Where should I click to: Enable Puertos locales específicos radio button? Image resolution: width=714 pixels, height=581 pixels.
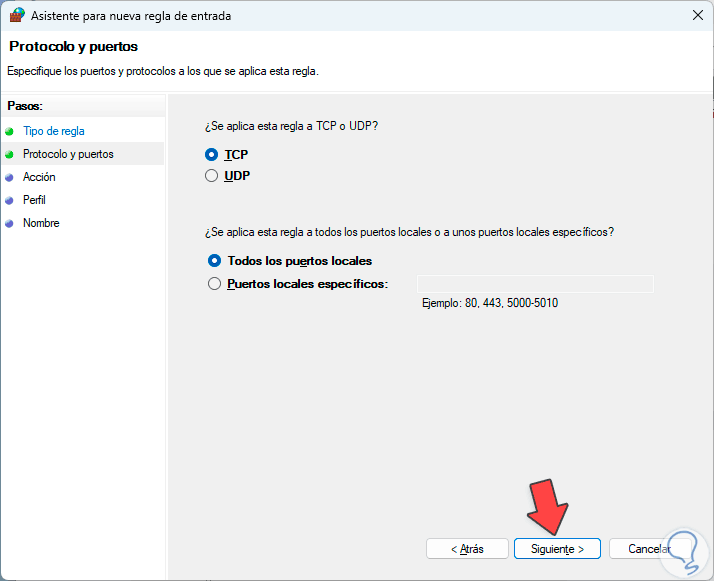click(x=214, y=284)
